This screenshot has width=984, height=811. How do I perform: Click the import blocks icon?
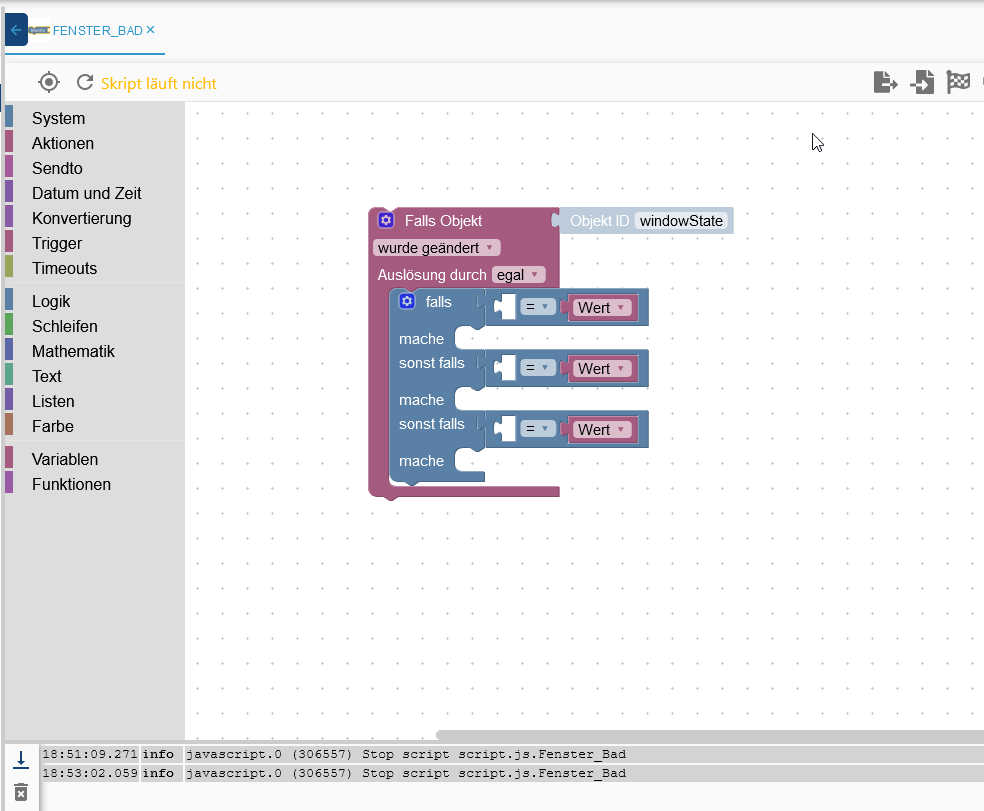922,83
